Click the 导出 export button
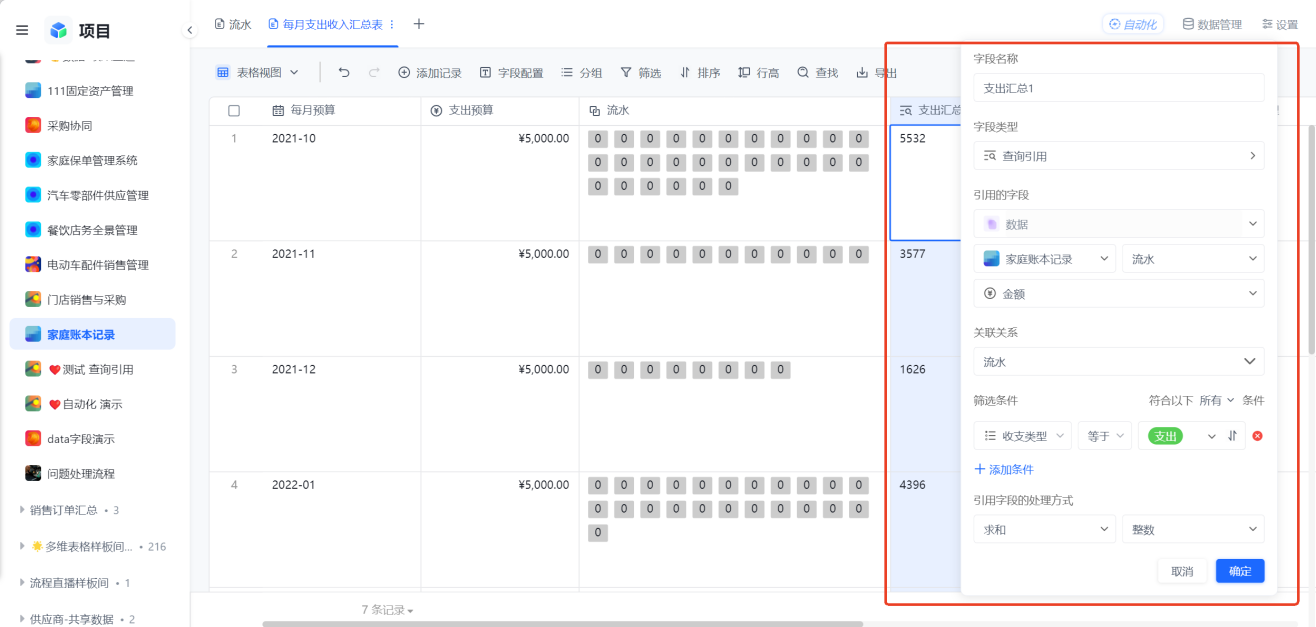 click(x=876, y=73)
